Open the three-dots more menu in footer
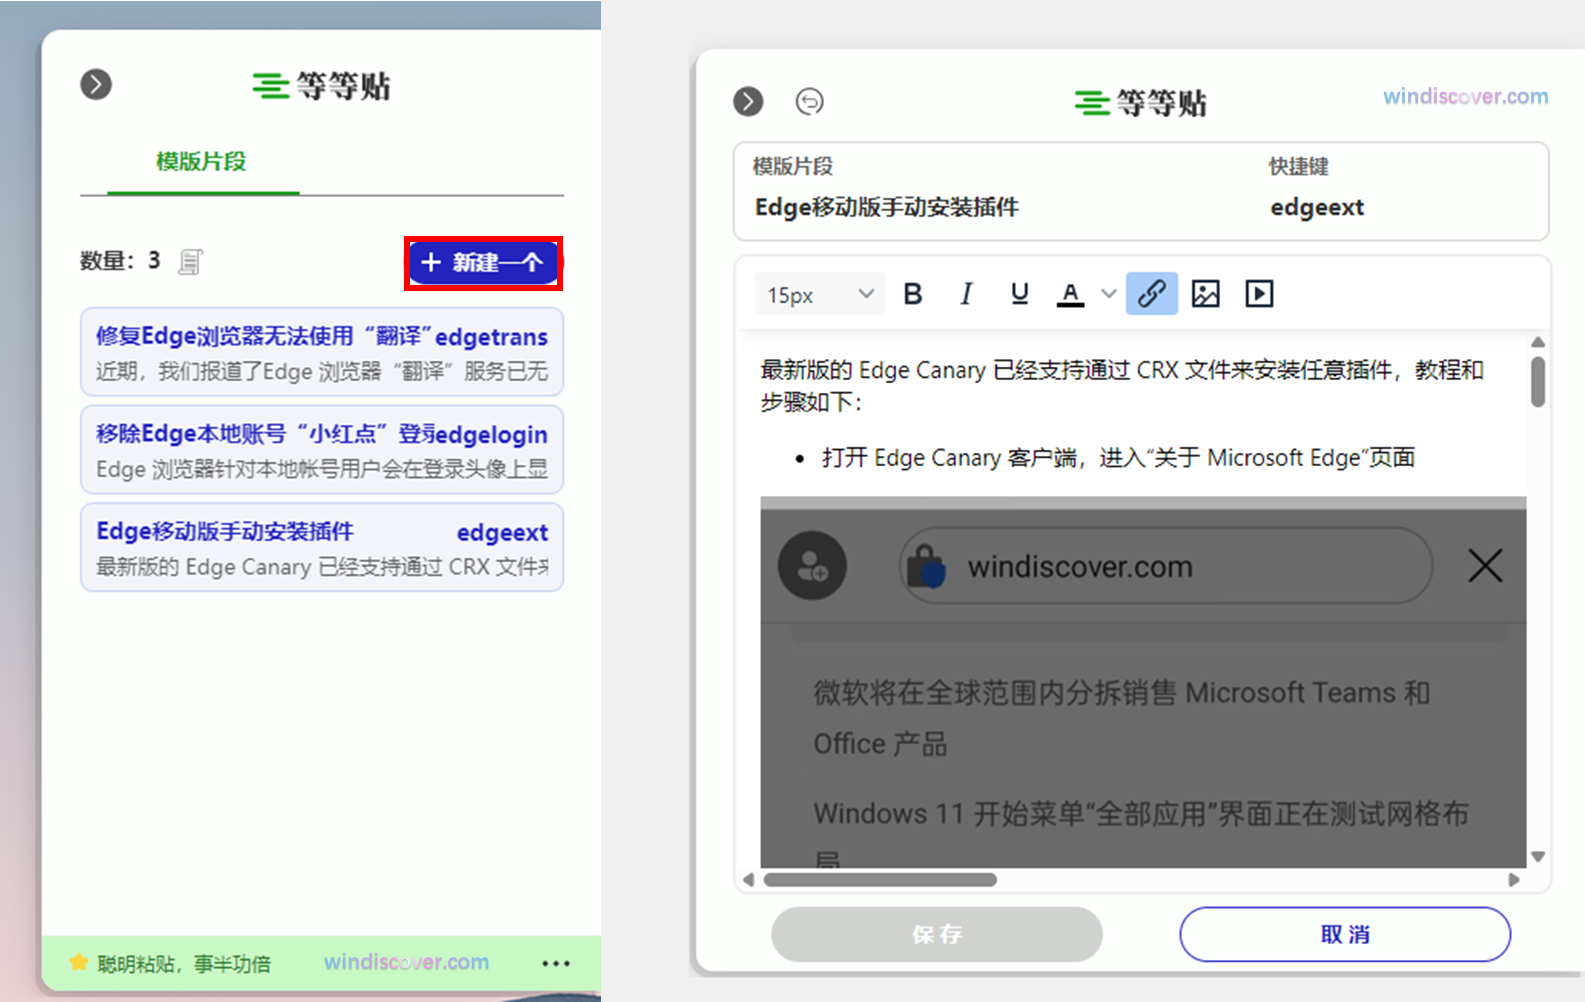 coord(556,964)
